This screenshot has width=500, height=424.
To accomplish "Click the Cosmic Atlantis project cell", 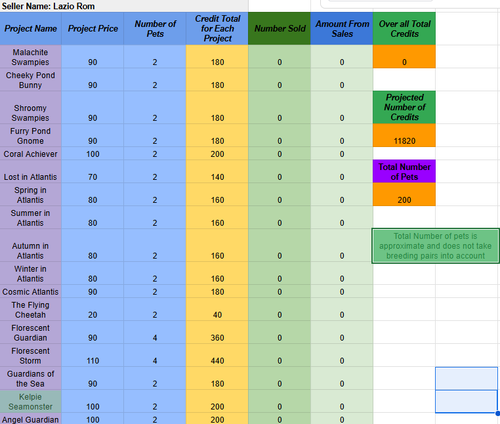I will tap(31, 291).
